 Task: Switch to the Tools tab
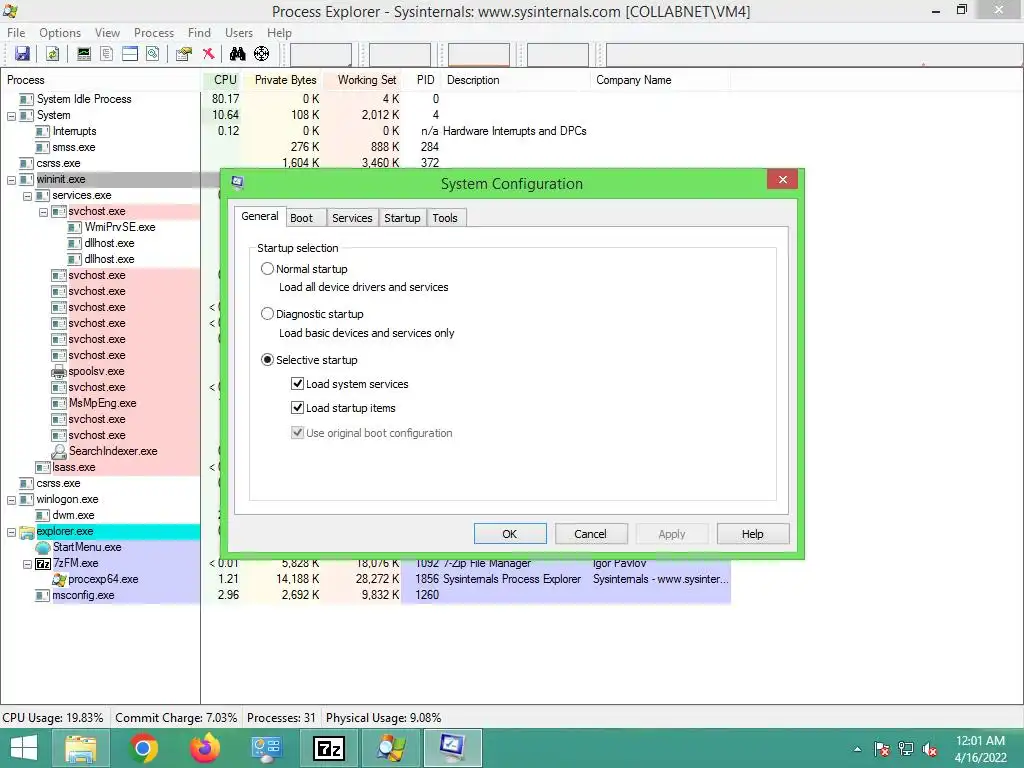pyautogui.click(x=445, y=218)
